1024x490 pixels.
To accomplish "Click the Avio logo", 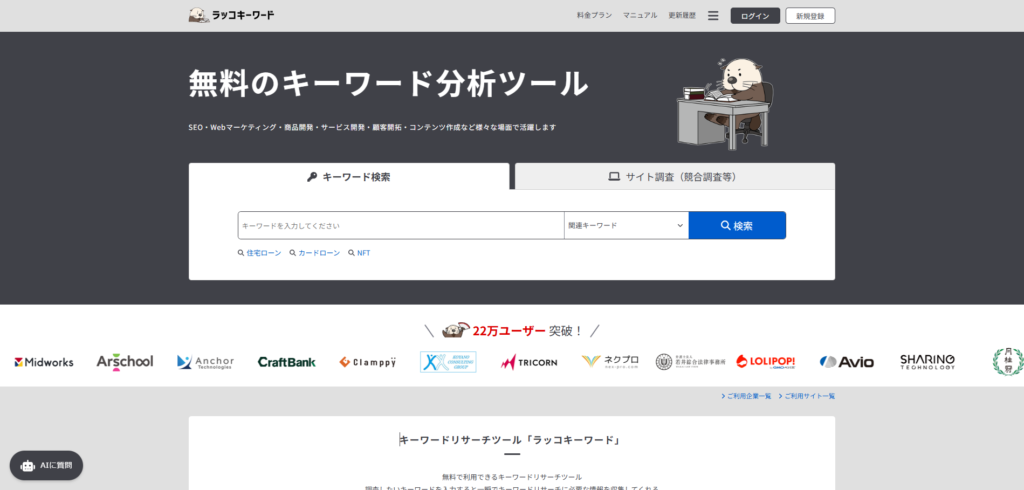I will (846, 362).
